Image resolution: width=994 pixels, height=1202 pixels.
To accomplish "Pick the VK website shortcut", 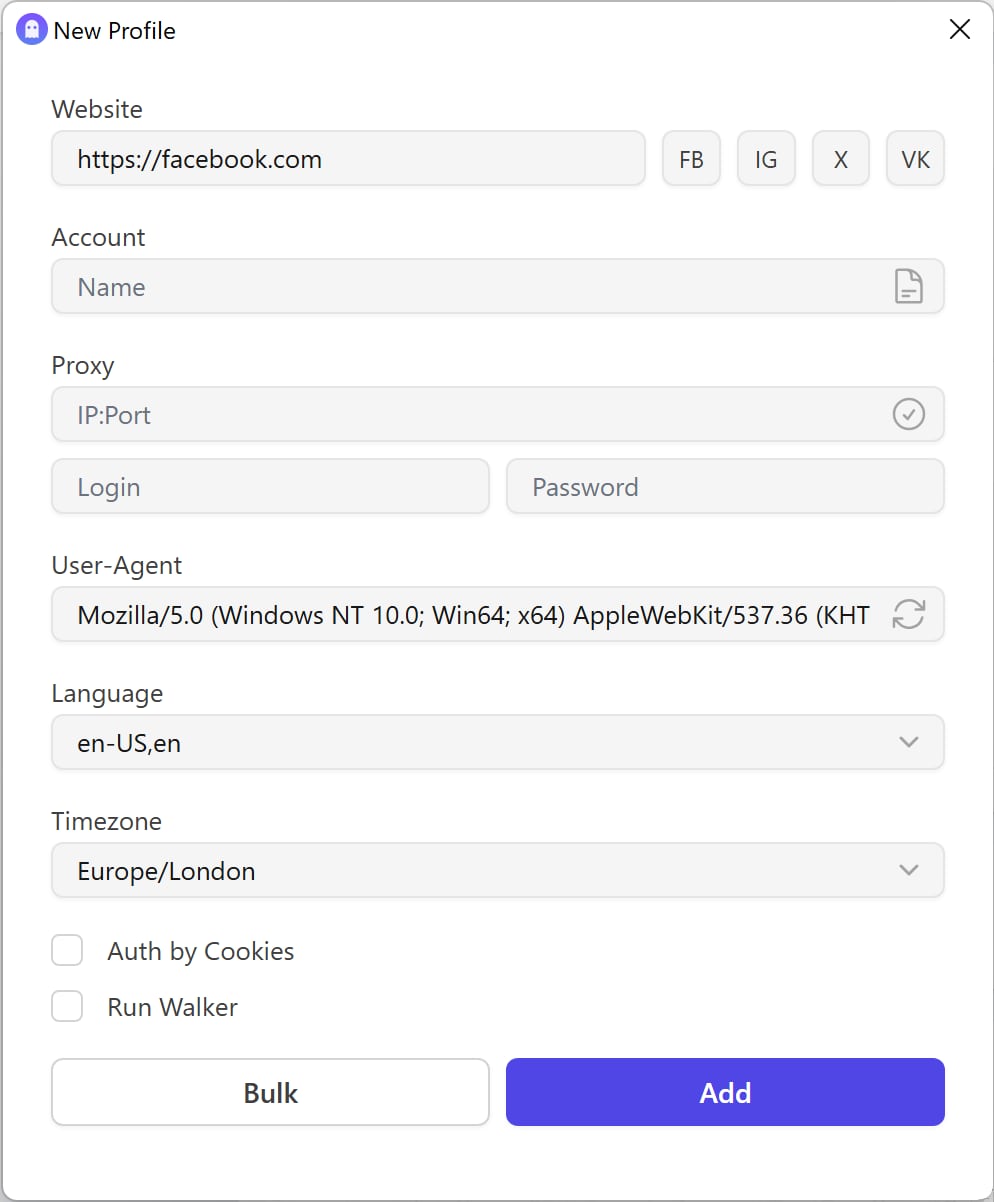I will 915,159.
